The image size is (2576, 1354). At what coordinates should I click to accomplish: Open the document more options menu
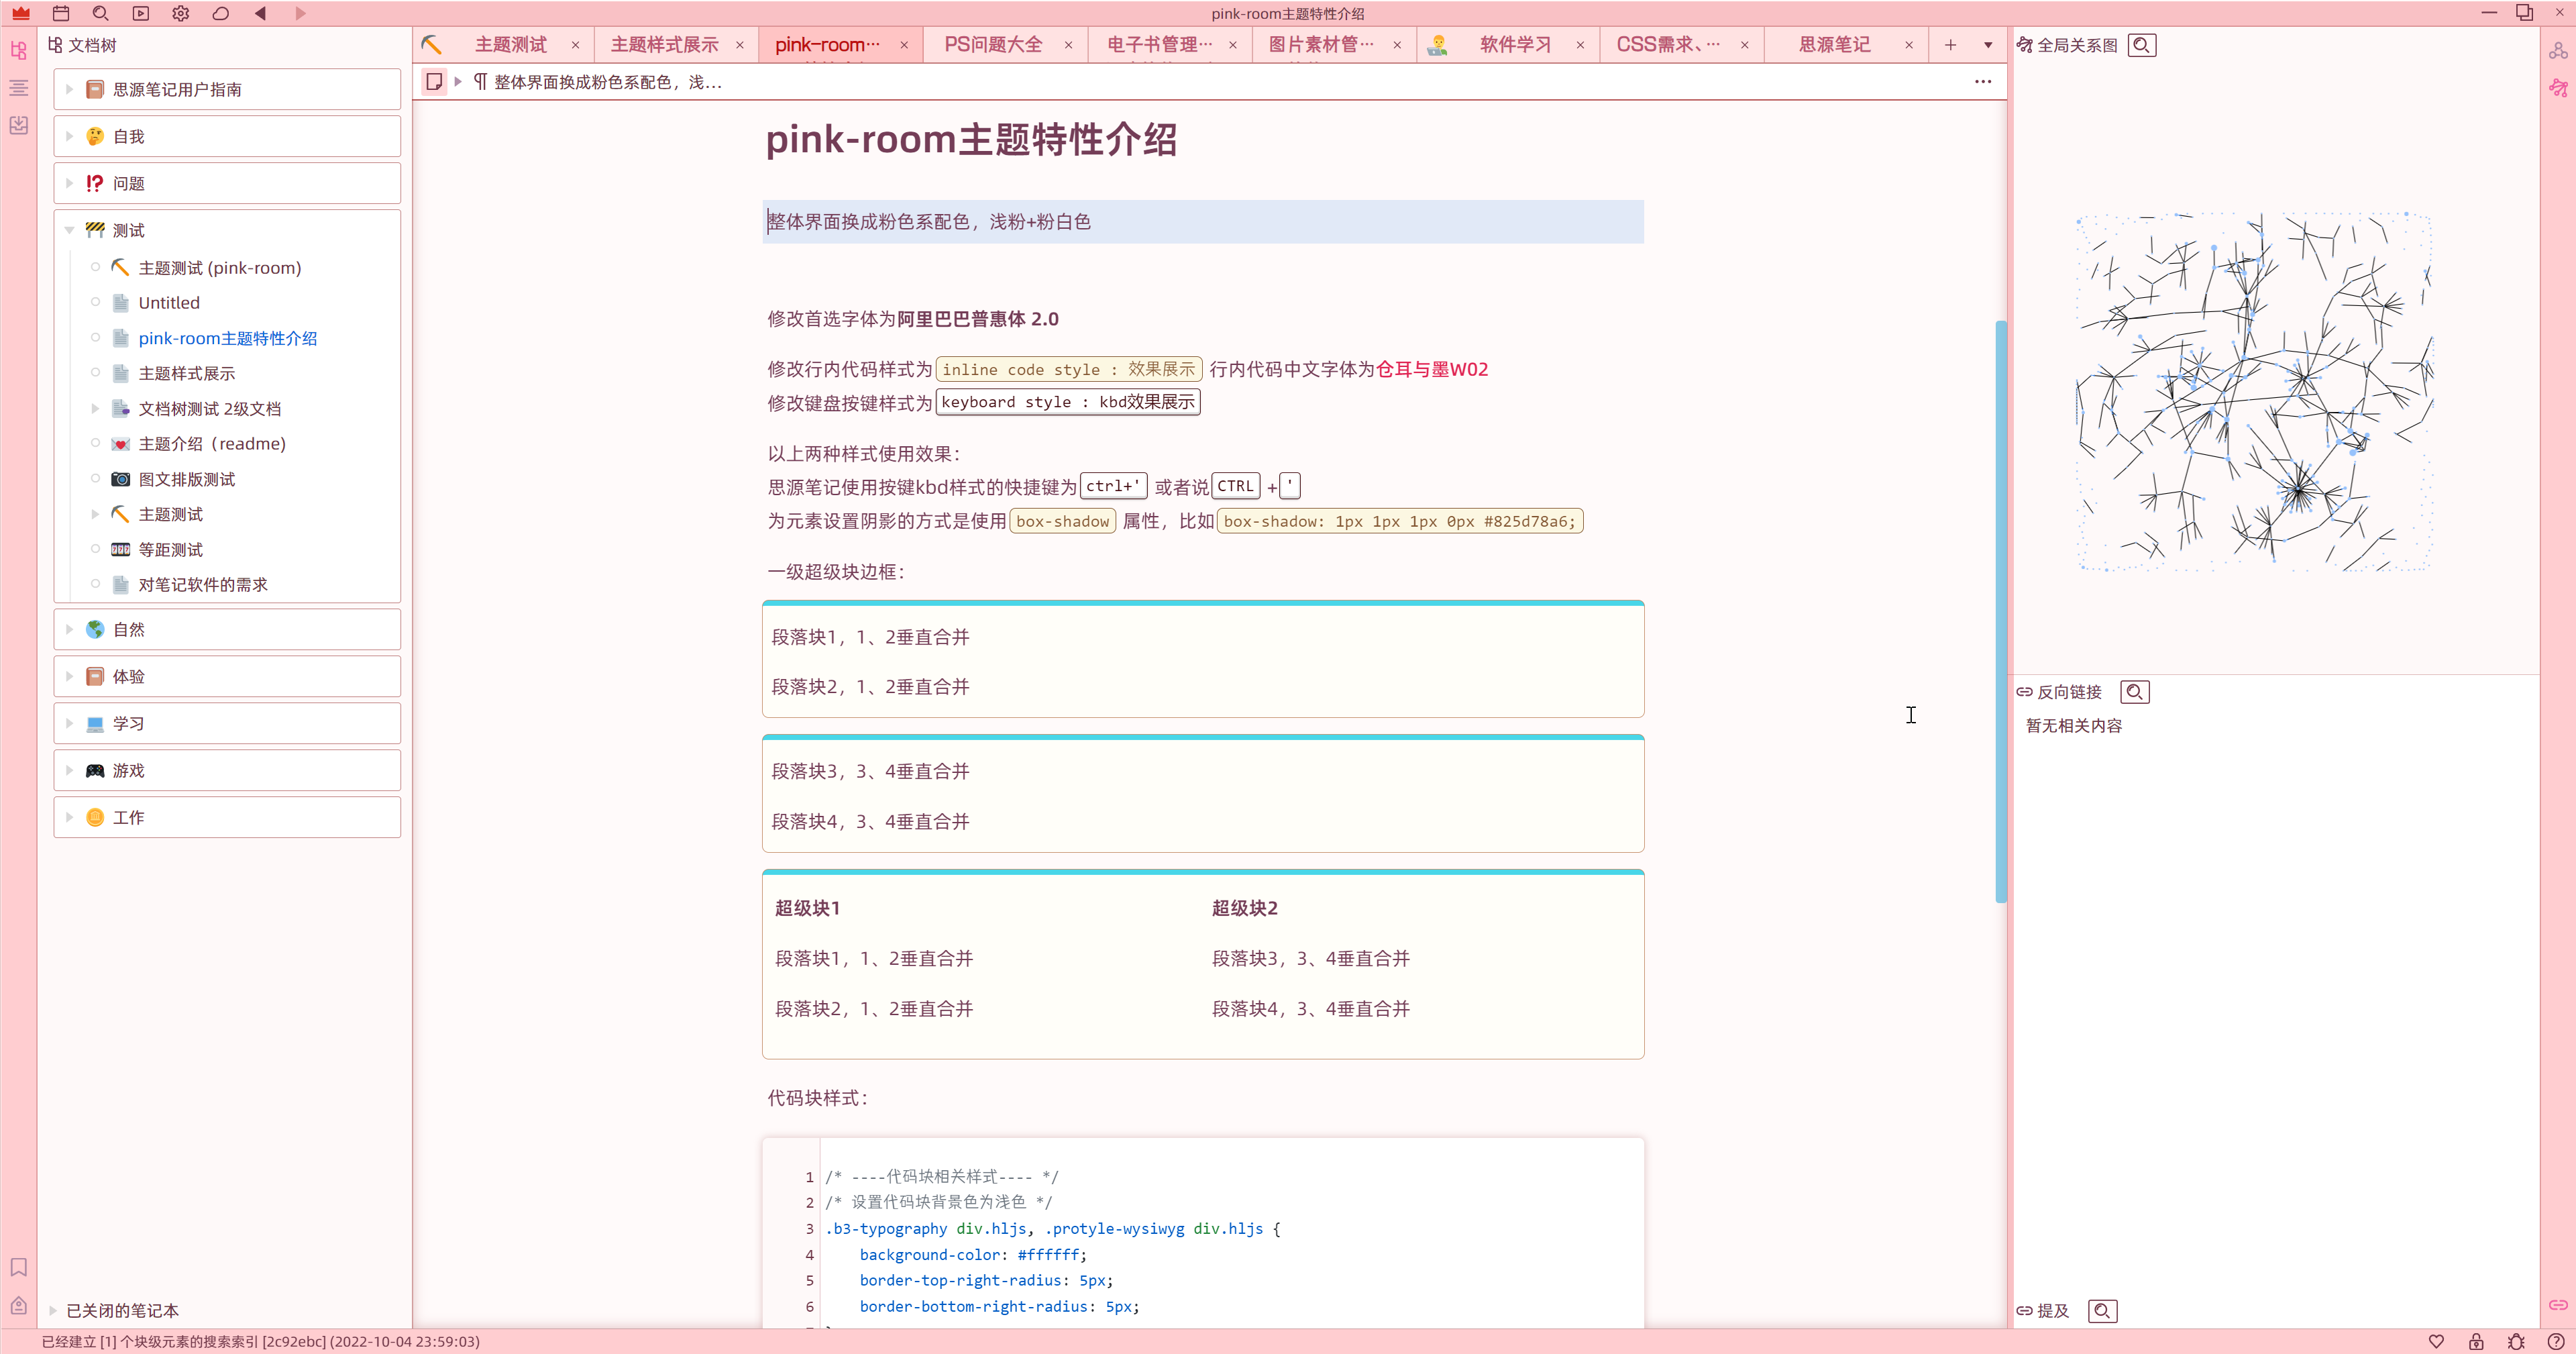[x=1983, y=82]
